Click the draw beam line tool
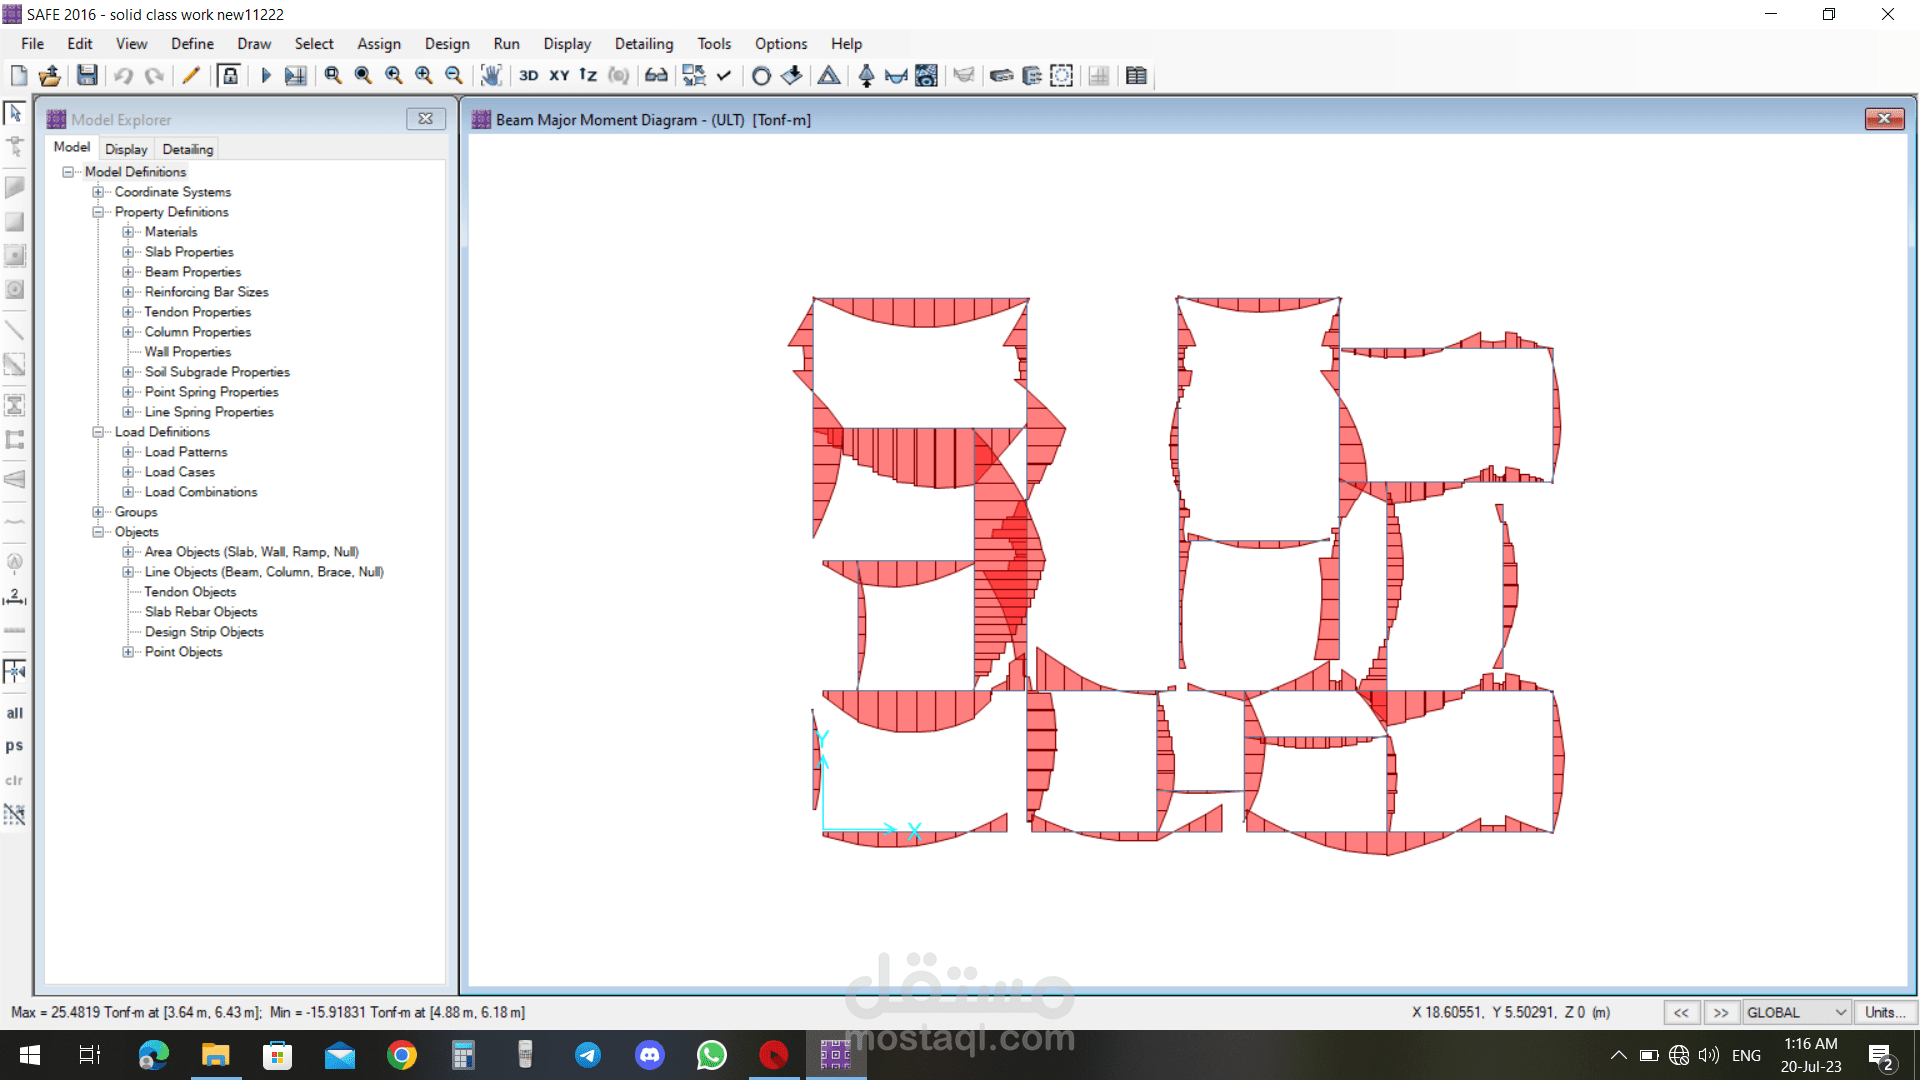Image resolution: width=1920 pixels, height=1080 pixels. coord(15,329)
